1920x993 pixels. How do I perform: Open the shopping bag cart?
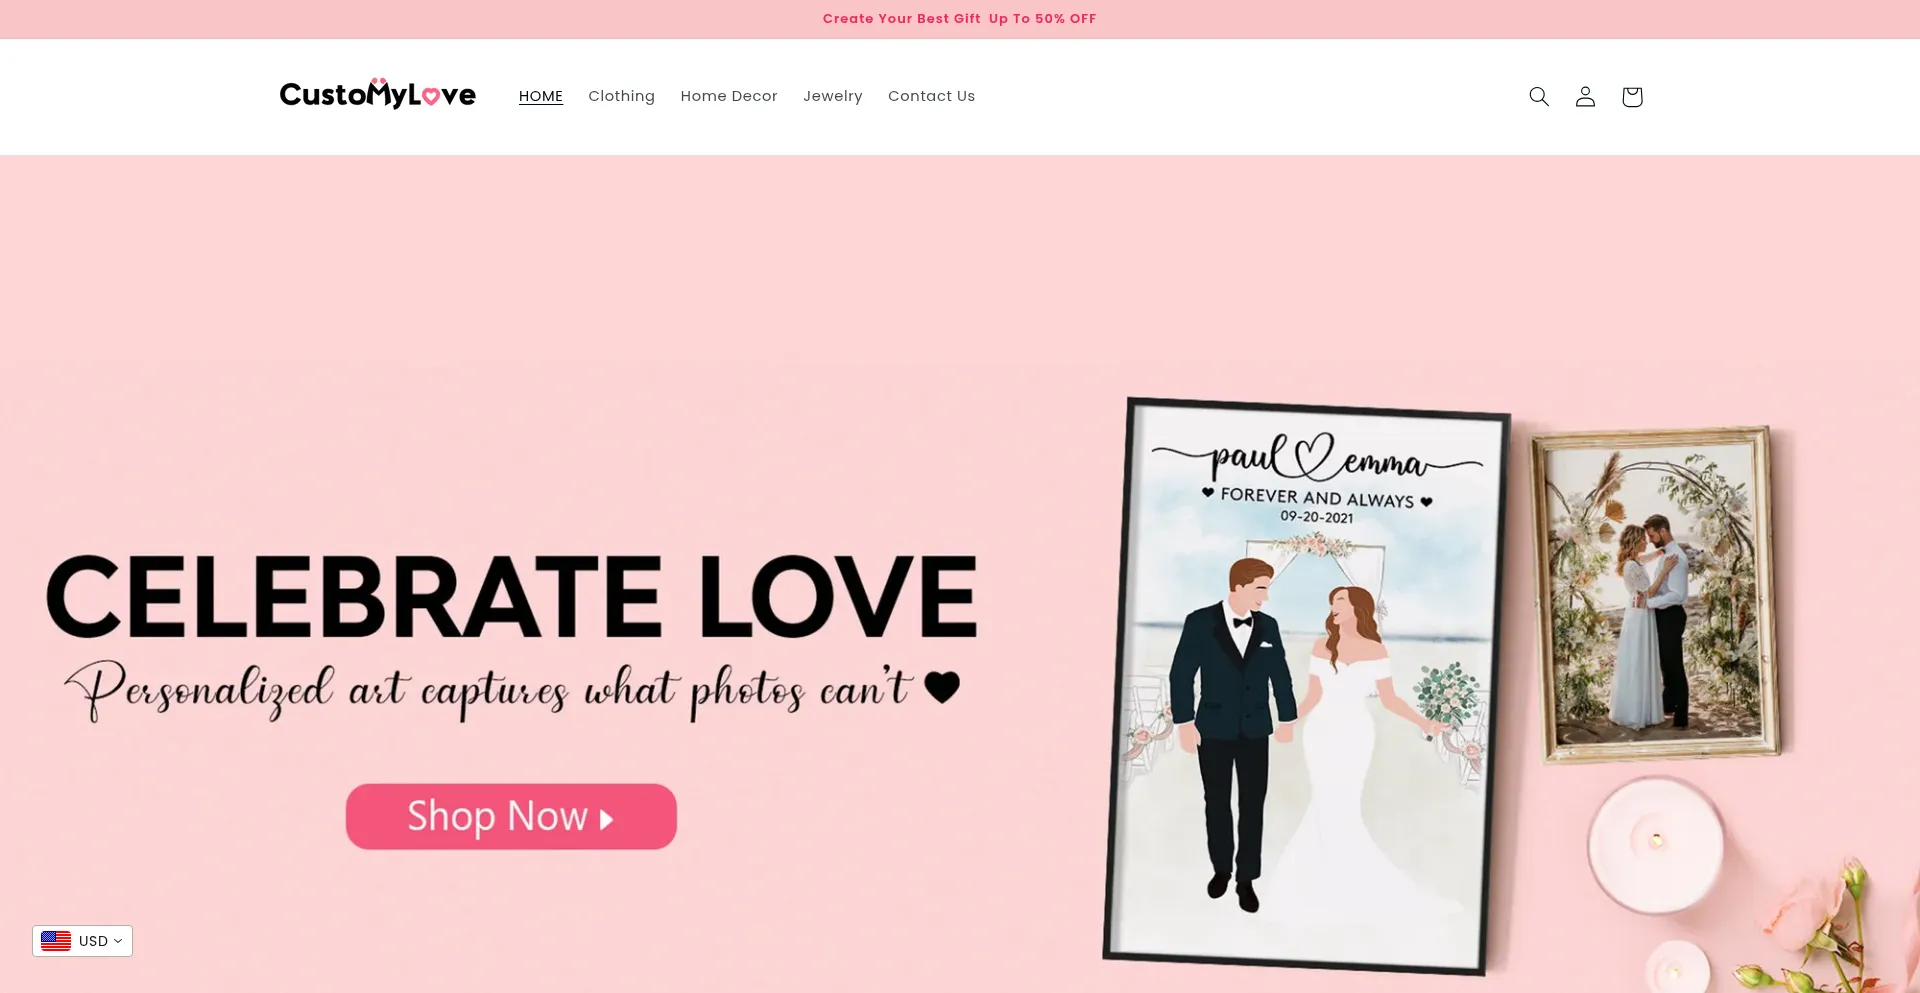coord(1631,96)
